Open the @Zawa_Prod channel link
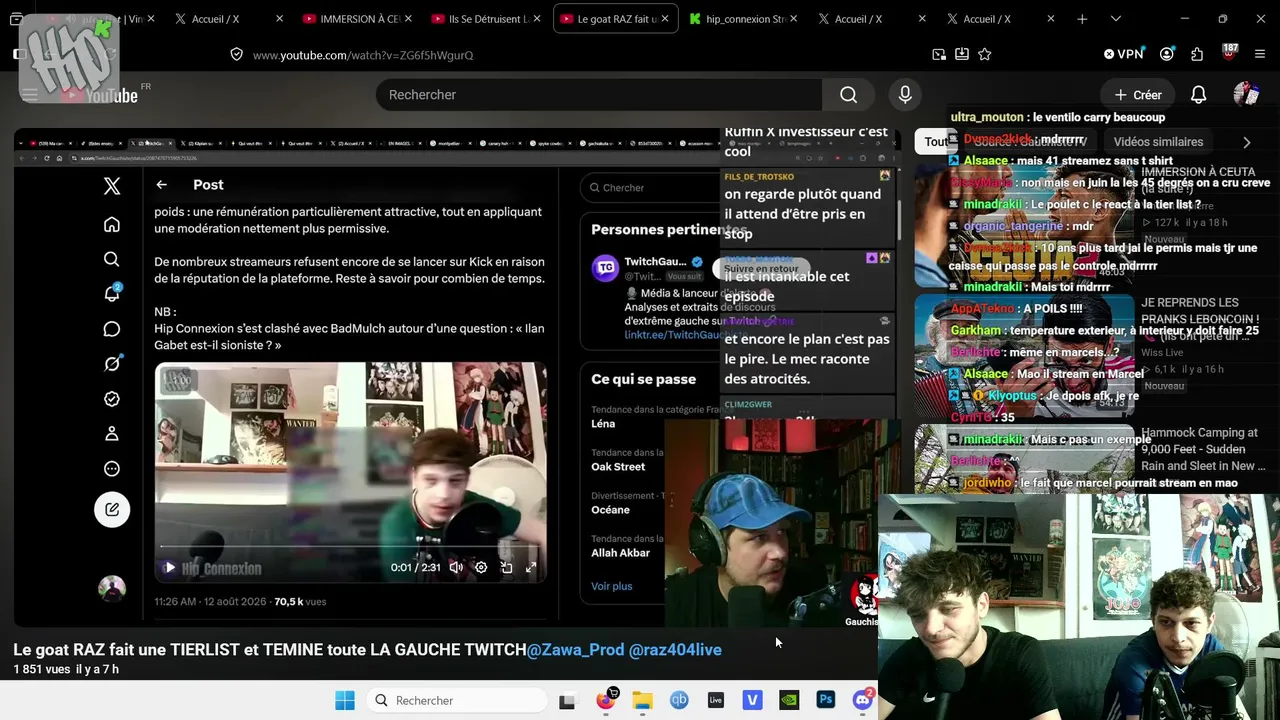 point(575,650)
